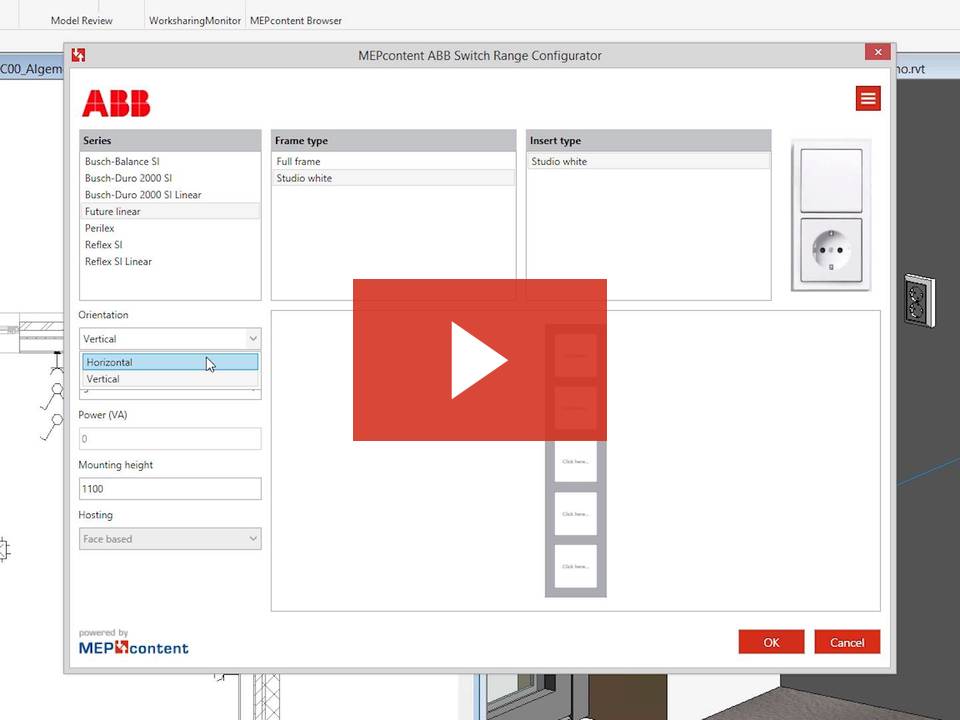Select Horizontal in the Orientation dropdown list
The image size is (960, 720).
[170, 362]
